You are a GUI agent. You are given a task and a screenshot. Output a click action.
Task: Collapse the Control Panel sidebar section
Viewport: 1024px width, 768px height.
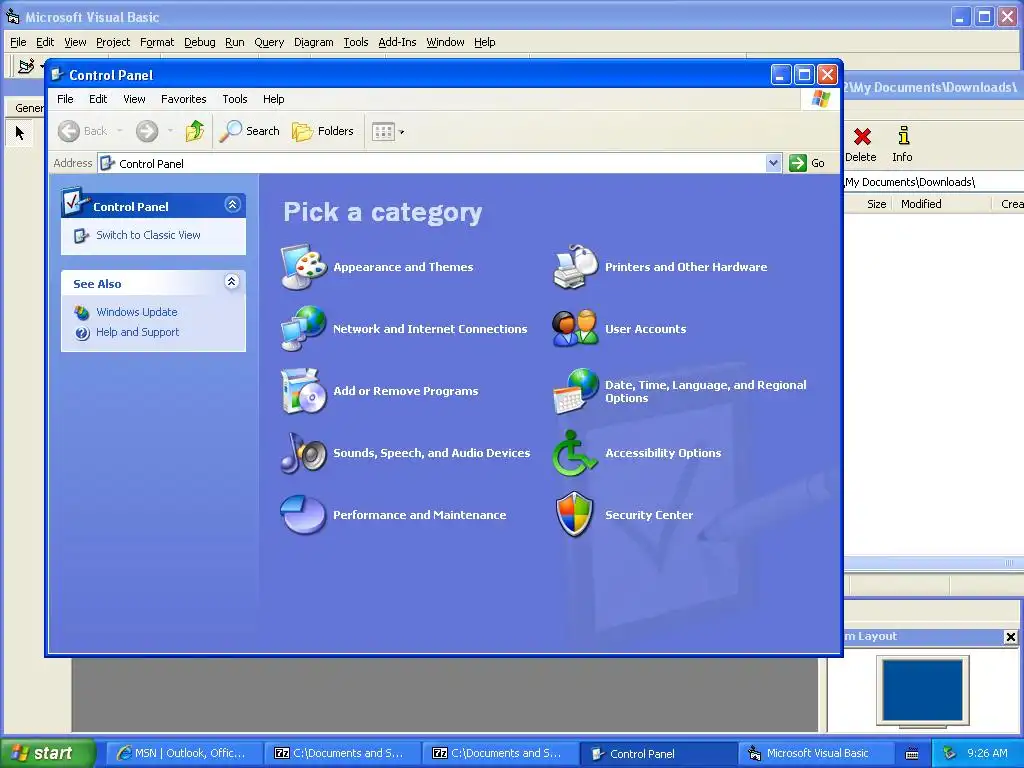coord(232,205)
